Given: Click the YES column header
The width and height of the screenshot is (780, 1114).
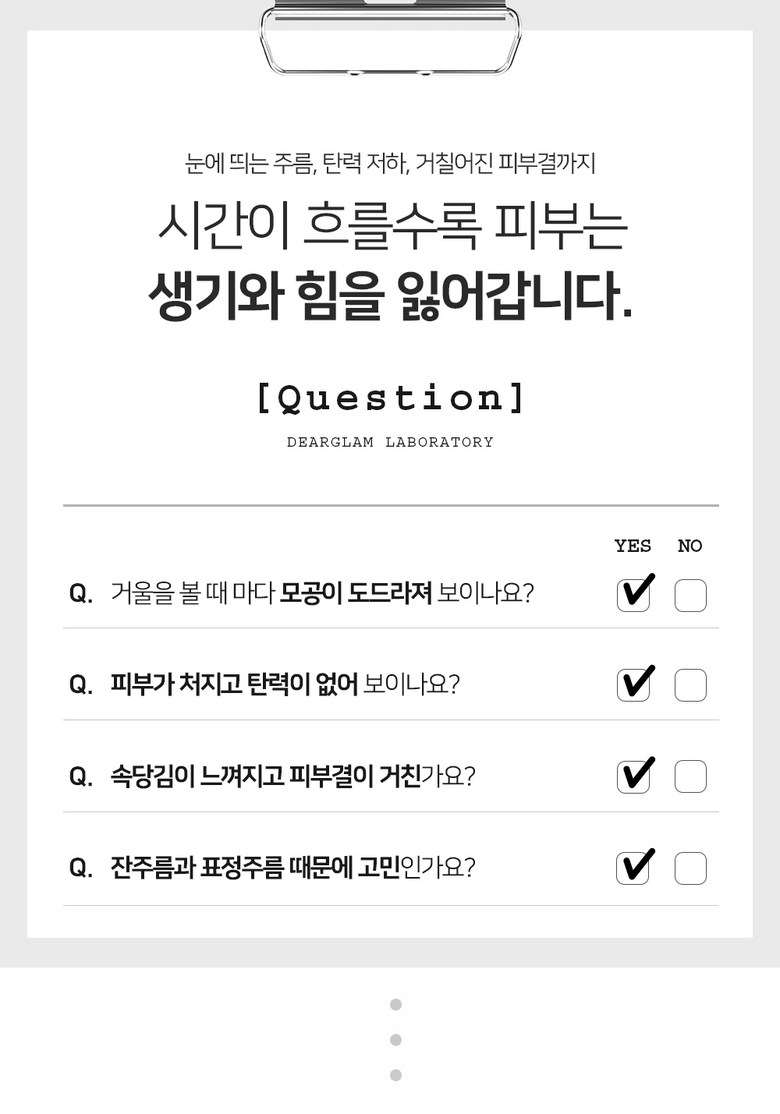Looking at the screenshot, I should 632,546.
